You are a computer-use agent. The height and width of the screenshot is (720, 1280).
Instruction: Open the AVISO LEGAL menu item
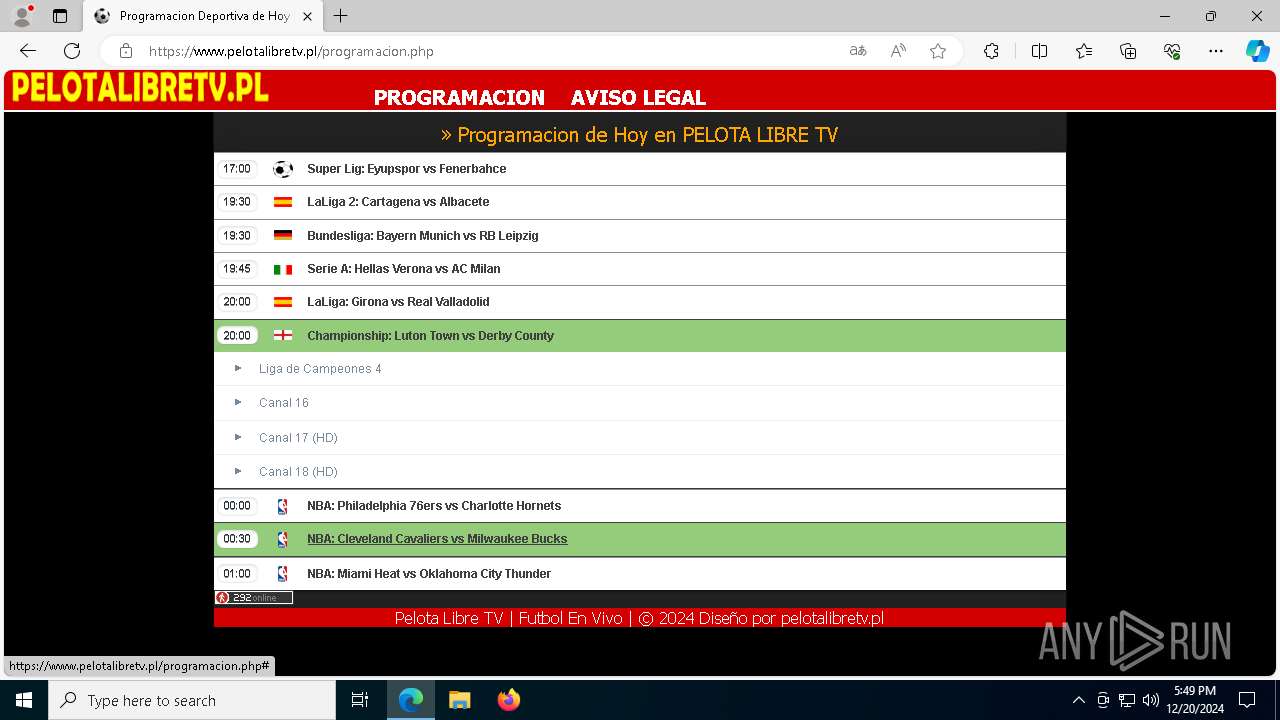(x=638, y=97)
